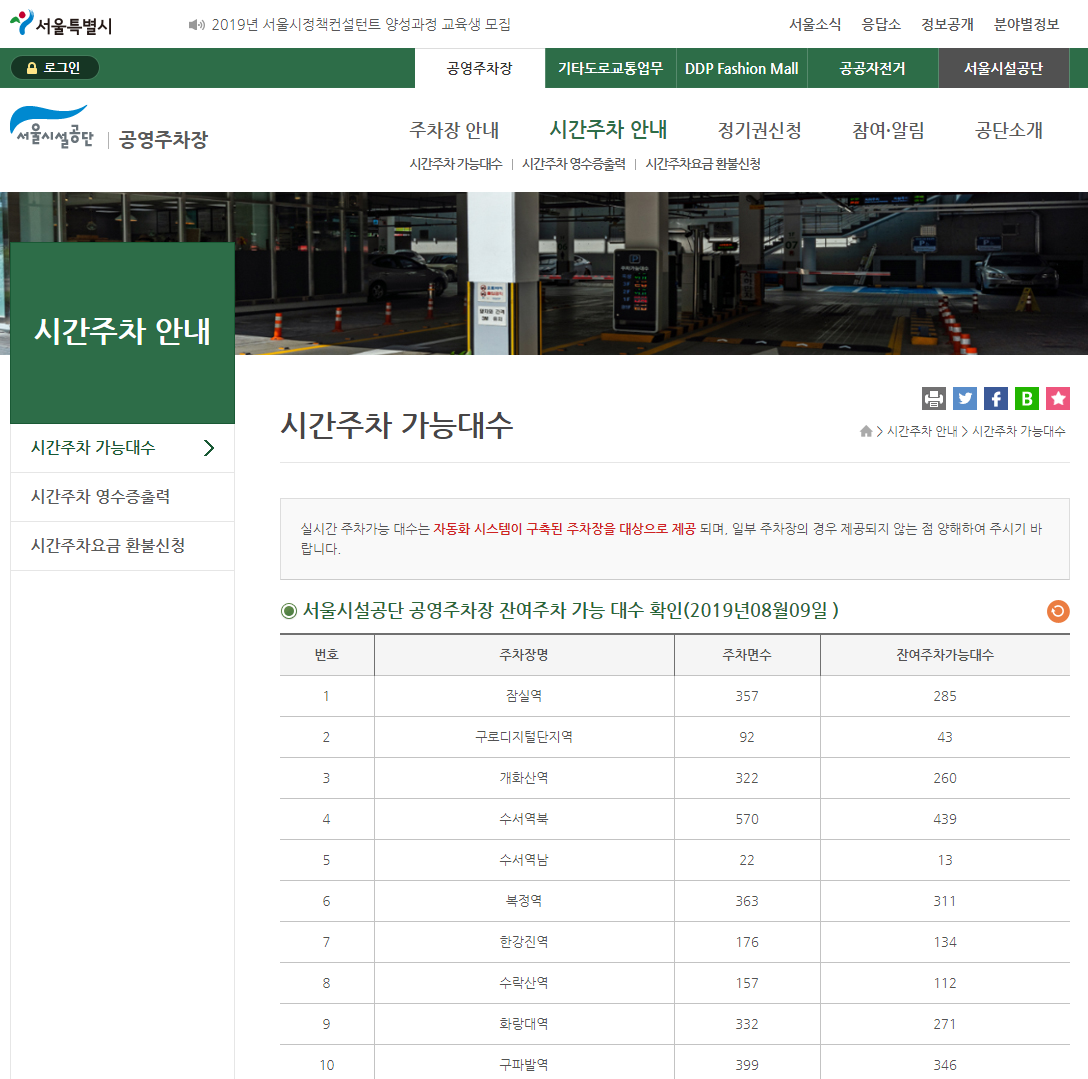Click the green blog share icon

point(1027,398)
